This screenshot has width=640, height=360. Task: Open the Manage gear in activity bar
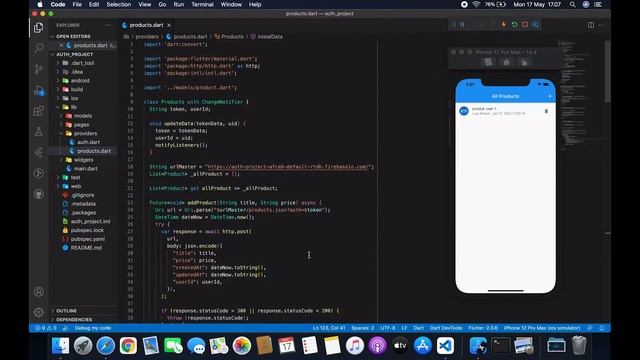pyautogui.click(x=39, y=312)
